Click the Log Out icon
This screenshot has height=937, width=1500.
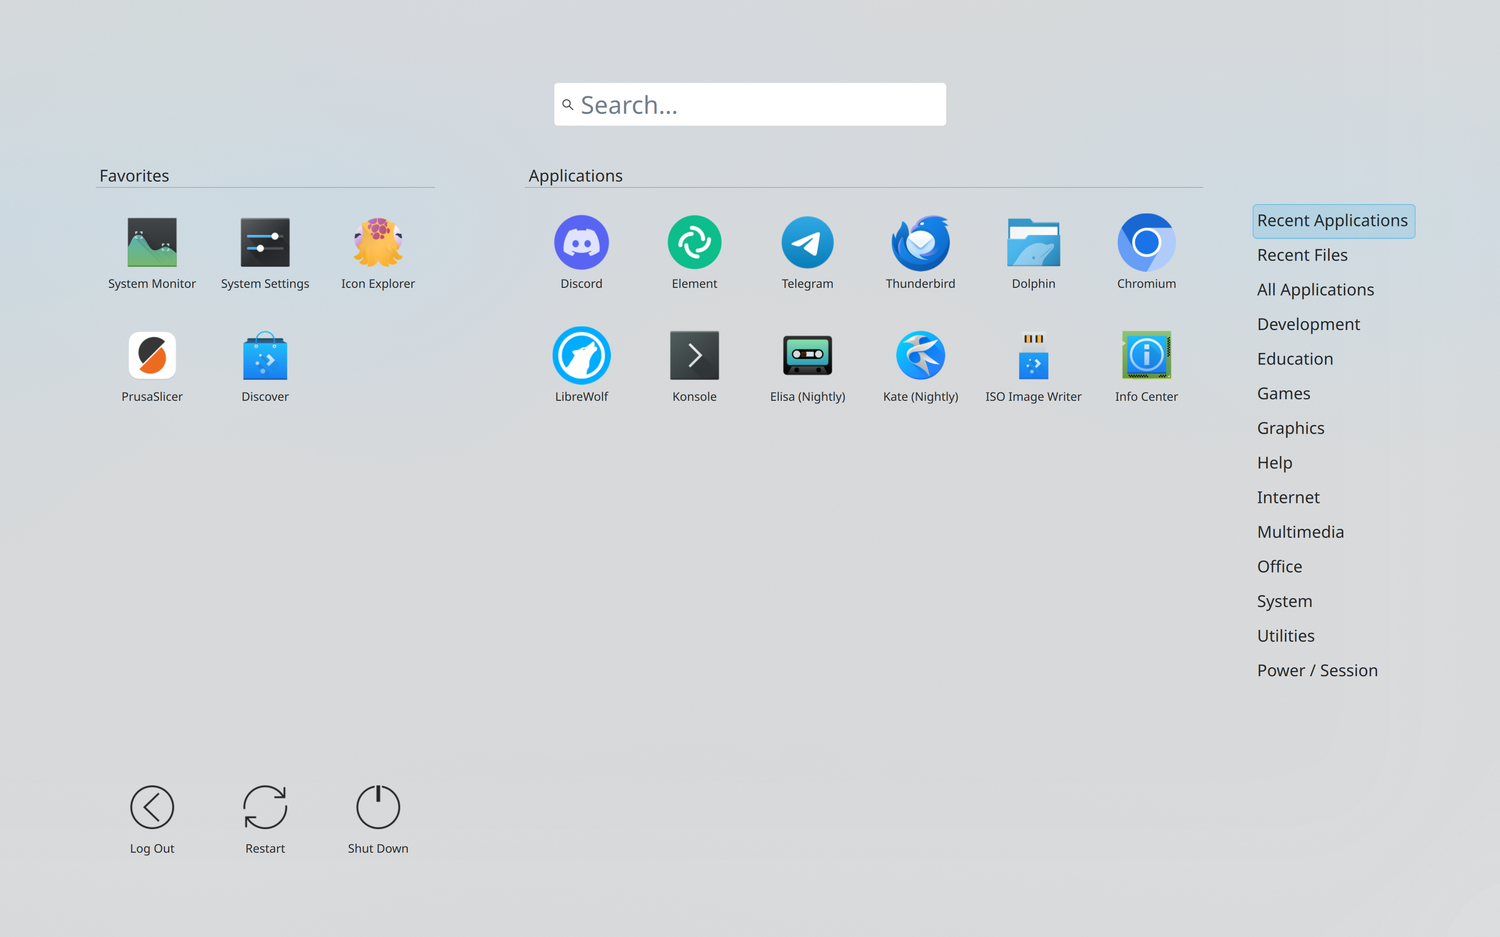tap(152, 807)
